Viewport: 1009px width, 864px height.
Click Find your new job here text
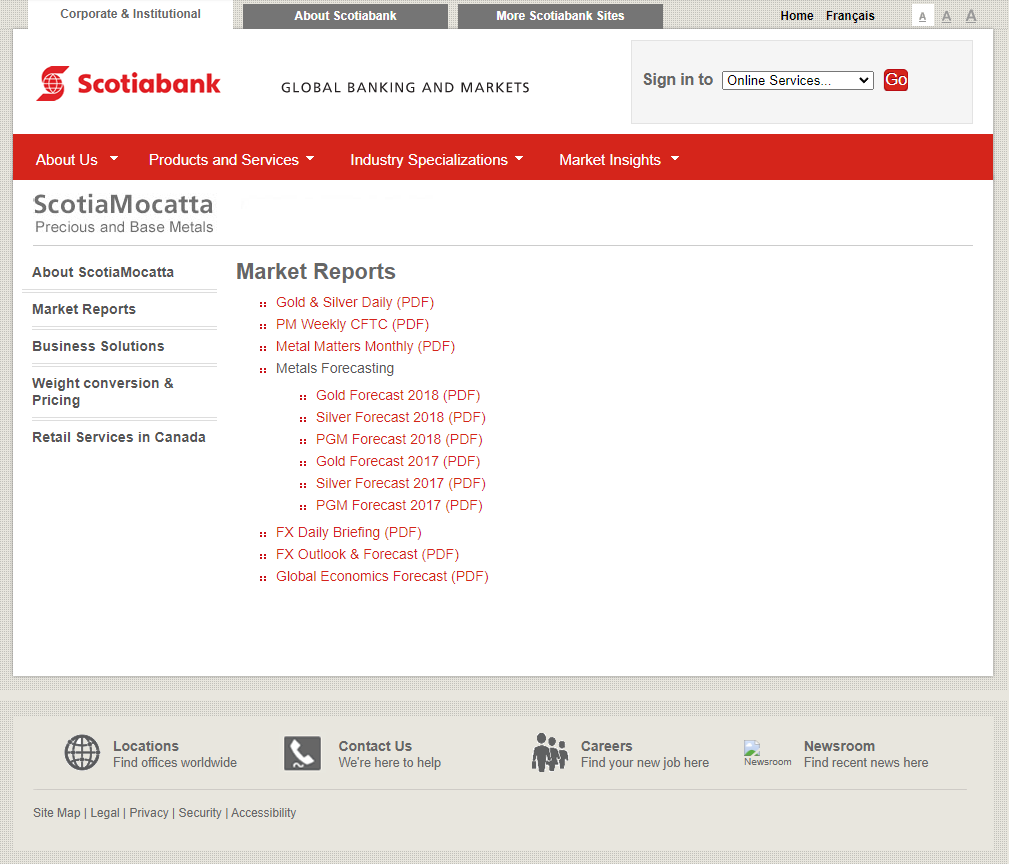(645, 762)
